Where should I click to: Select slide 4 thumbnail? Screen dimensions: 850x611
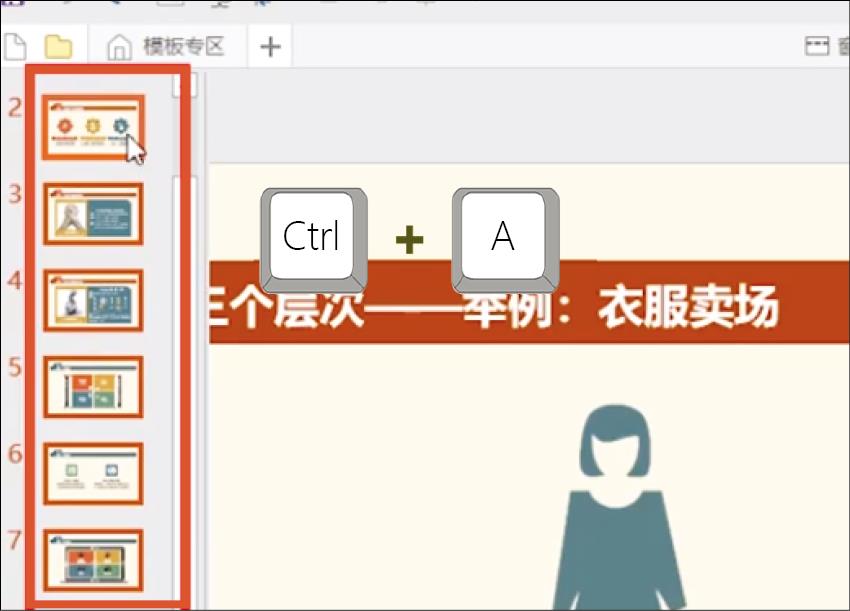tap(93, 301)
